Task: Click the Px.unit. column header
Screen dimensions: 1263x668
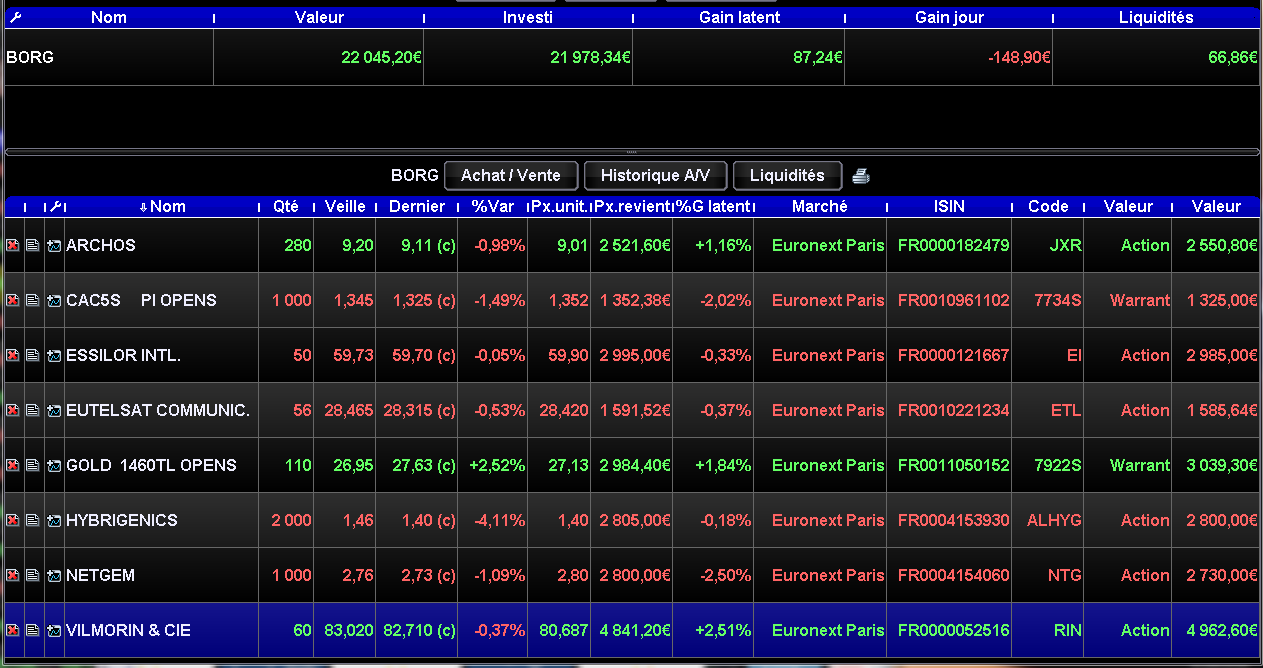Action: 559,206
